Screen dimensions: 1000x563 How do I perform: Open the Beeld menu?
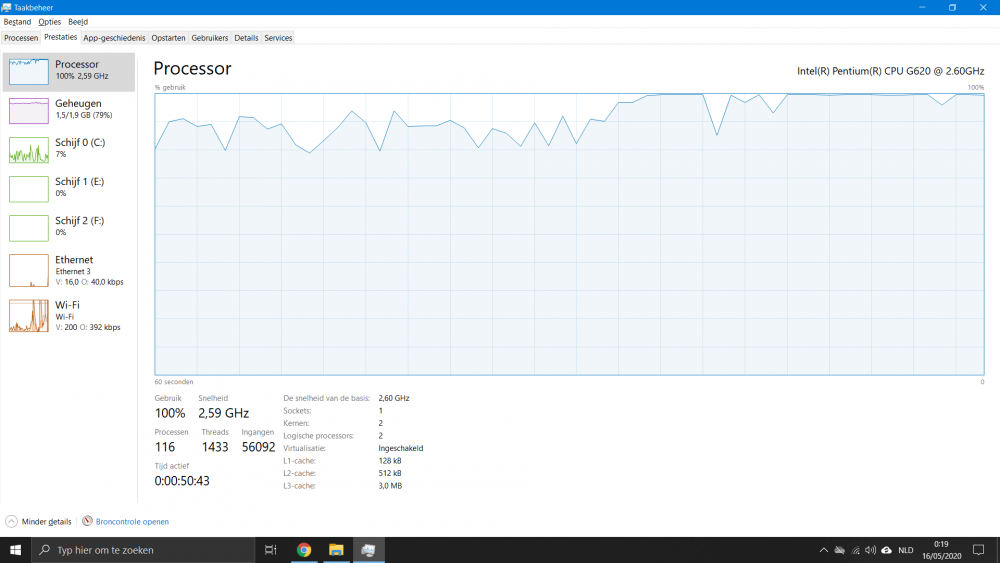click(x=78, y=22)
